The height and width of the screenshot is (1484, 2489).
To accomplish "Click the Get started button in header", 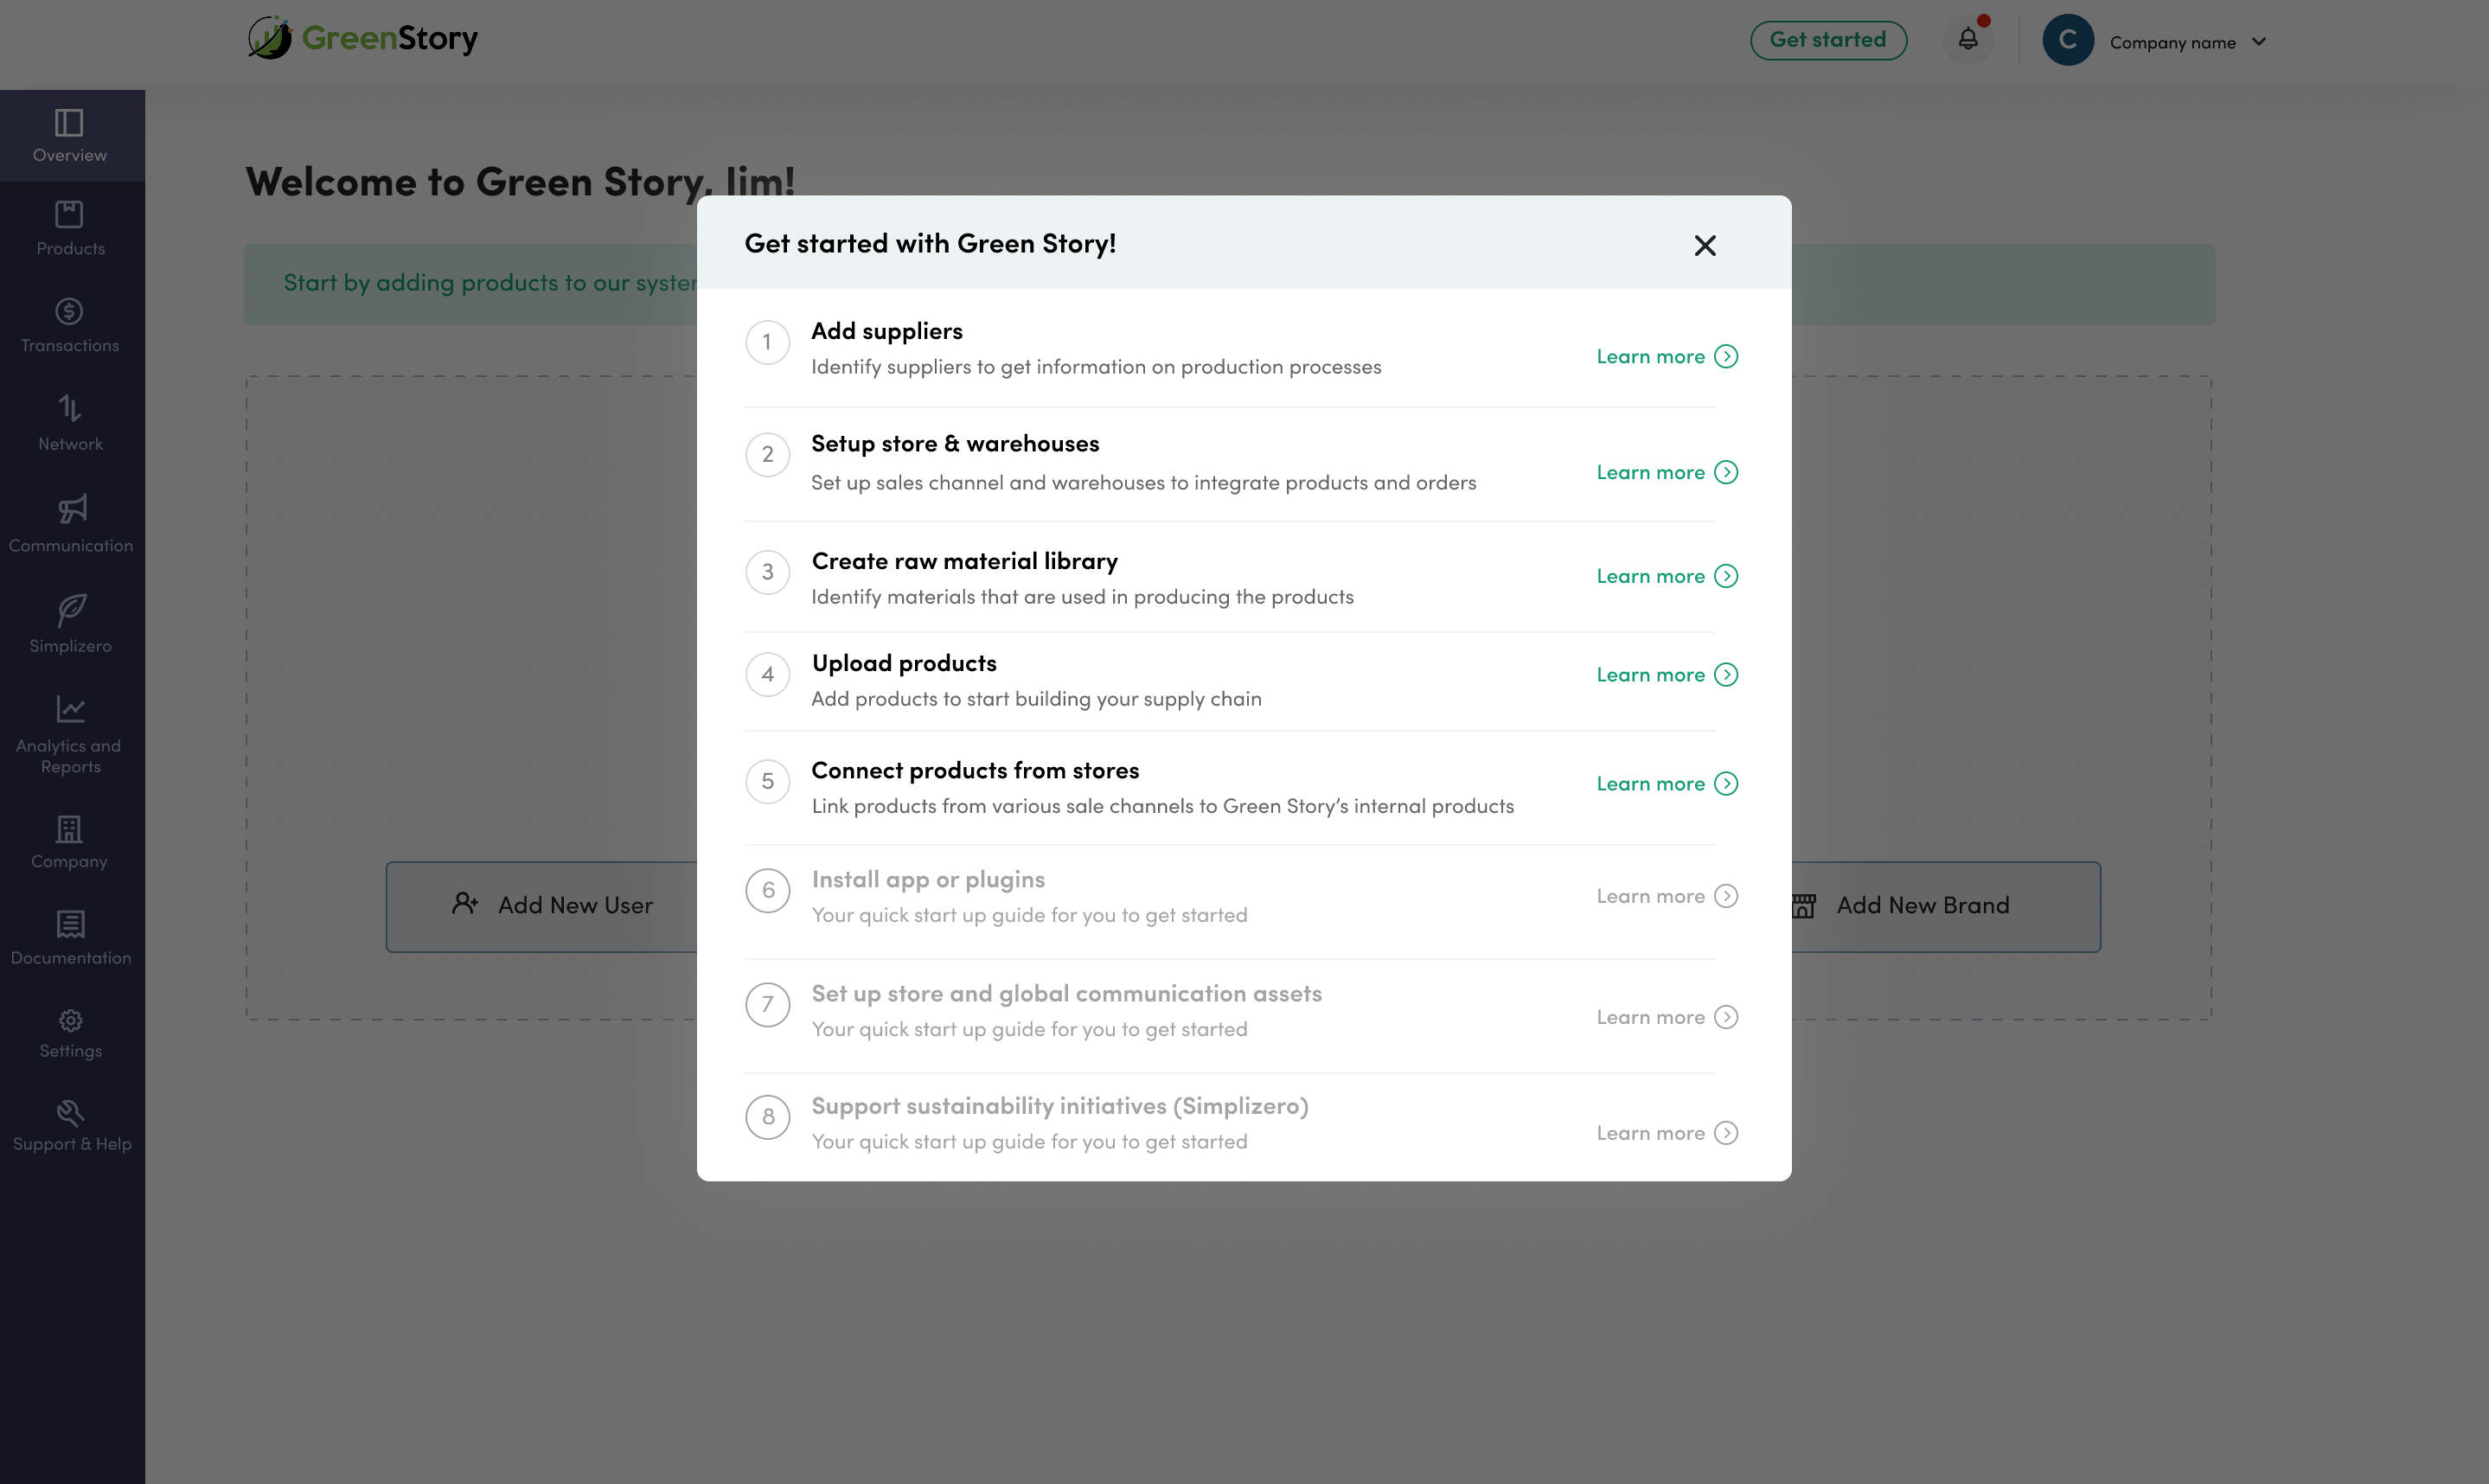I will click(x=1827, y=40).
